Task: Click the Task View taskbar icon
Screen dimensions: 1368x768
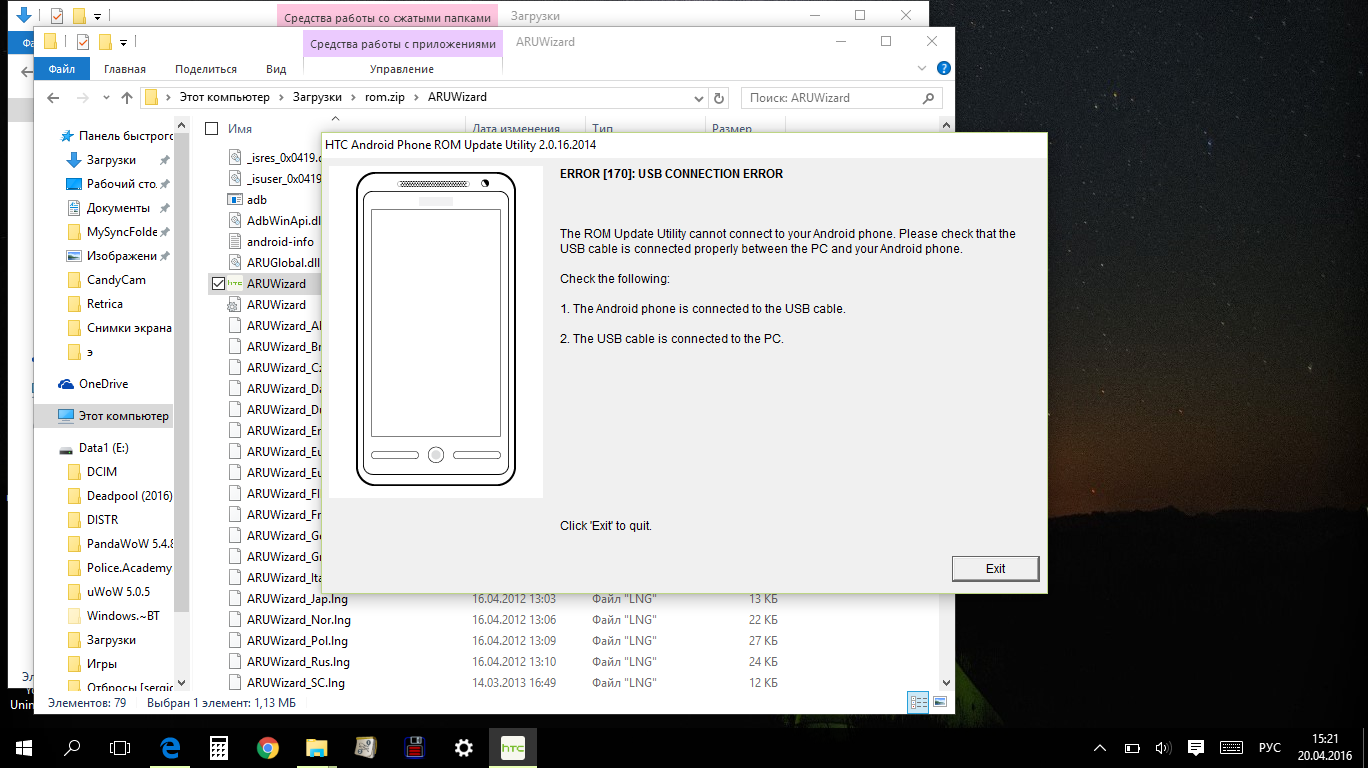Action: coord(120,747)
